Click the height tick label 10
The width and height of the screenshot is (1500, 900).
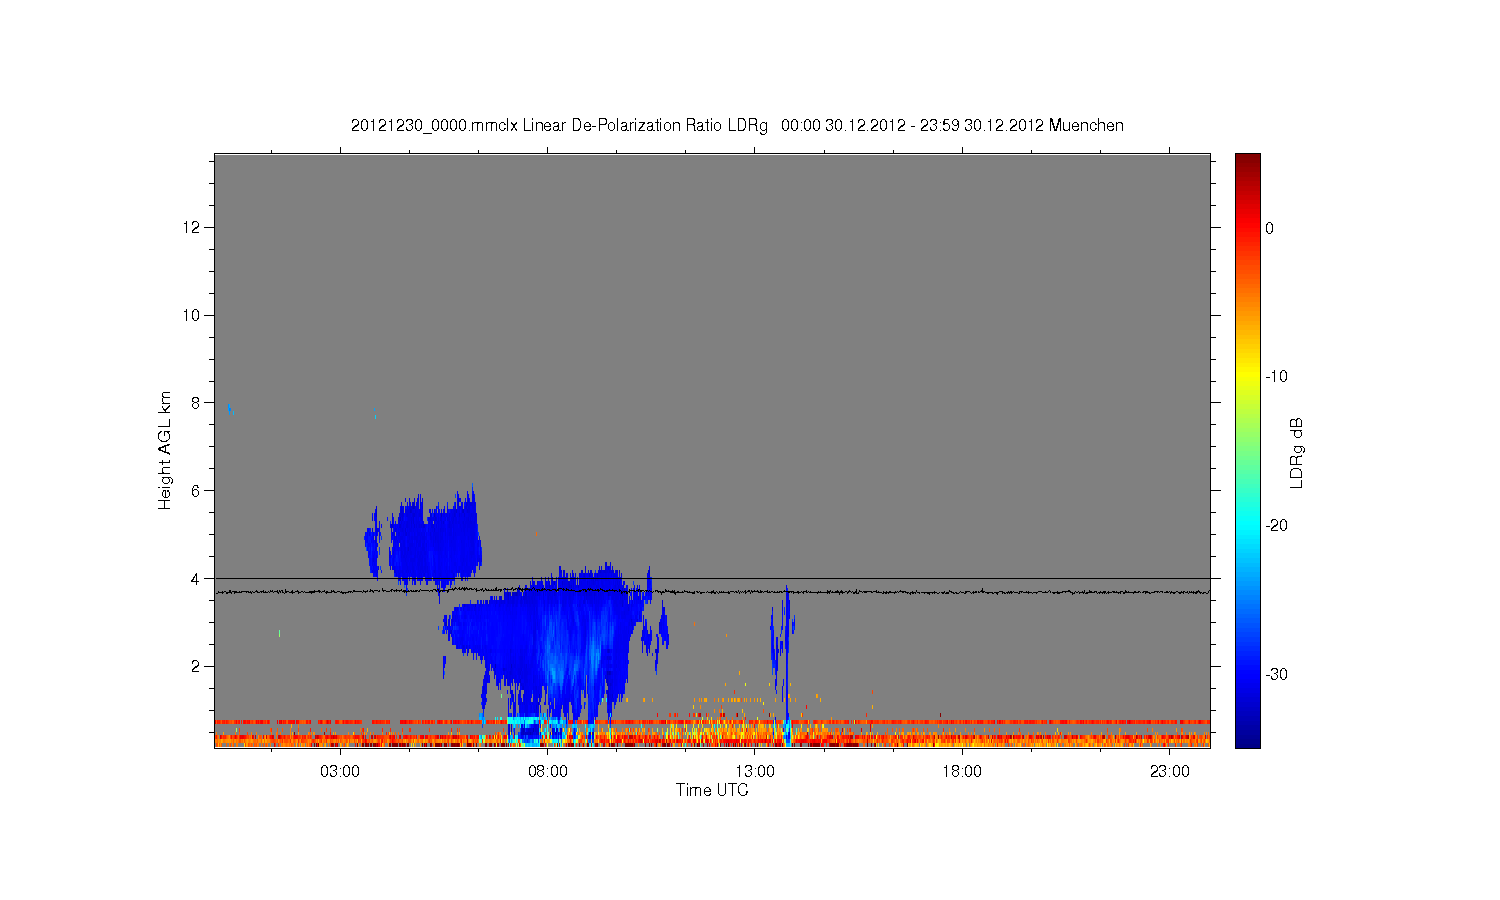click(192, 316)
